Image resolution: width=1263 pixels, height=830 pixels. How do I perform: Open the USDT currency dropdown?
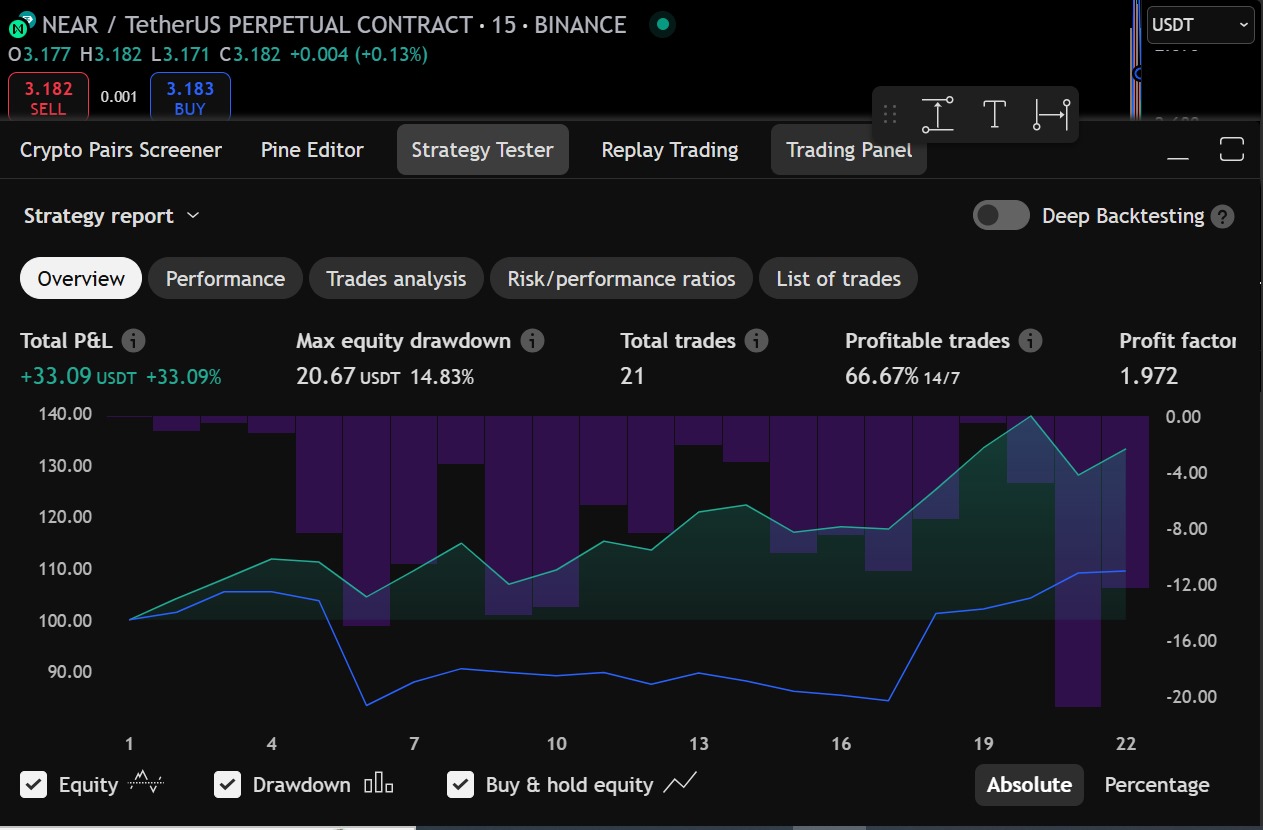click(1200, 25)
